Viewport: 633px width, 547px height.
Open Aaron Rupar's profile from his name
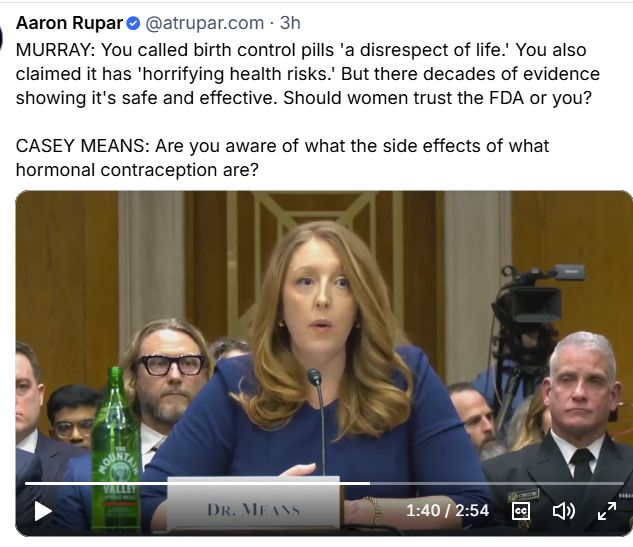pyautogui.click(x=69, y=23)
